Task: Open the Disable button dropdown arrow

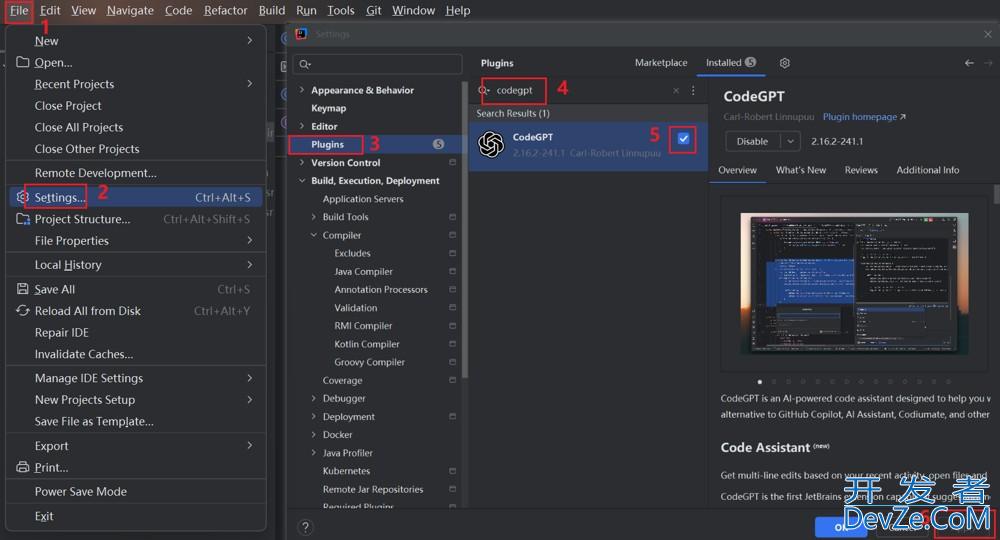Action: [790, 142]
